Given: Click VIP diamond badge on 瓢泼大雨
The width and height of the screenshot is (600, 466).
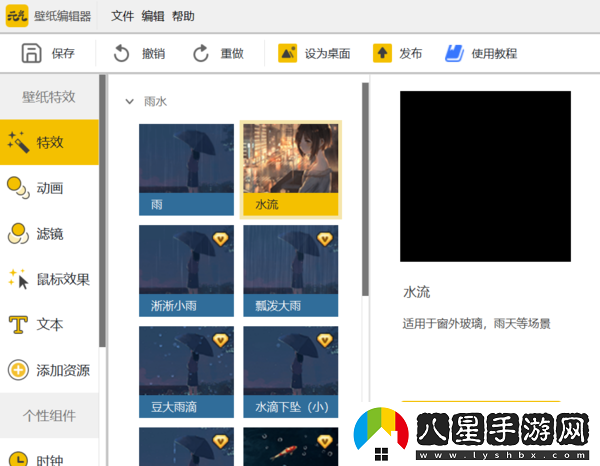Looking at the screenshot, I should pos(324,239).
